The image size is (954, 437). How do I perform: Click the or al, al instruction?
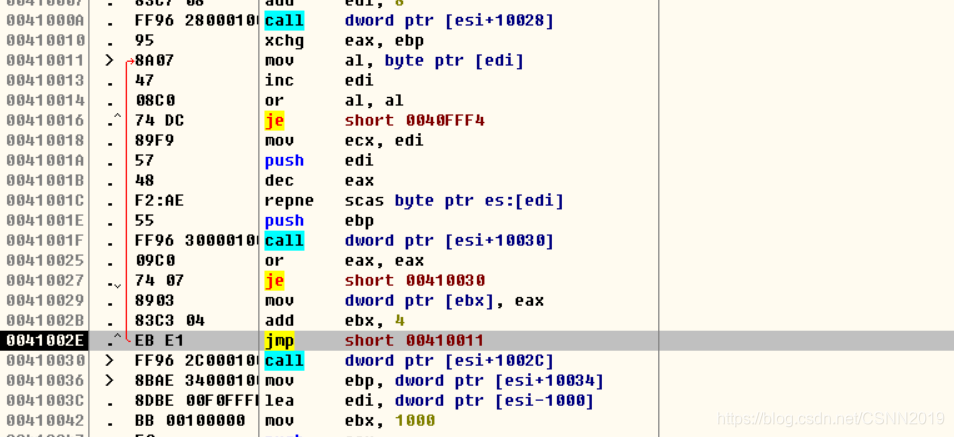pyautogui.click(x=334, y=100)
